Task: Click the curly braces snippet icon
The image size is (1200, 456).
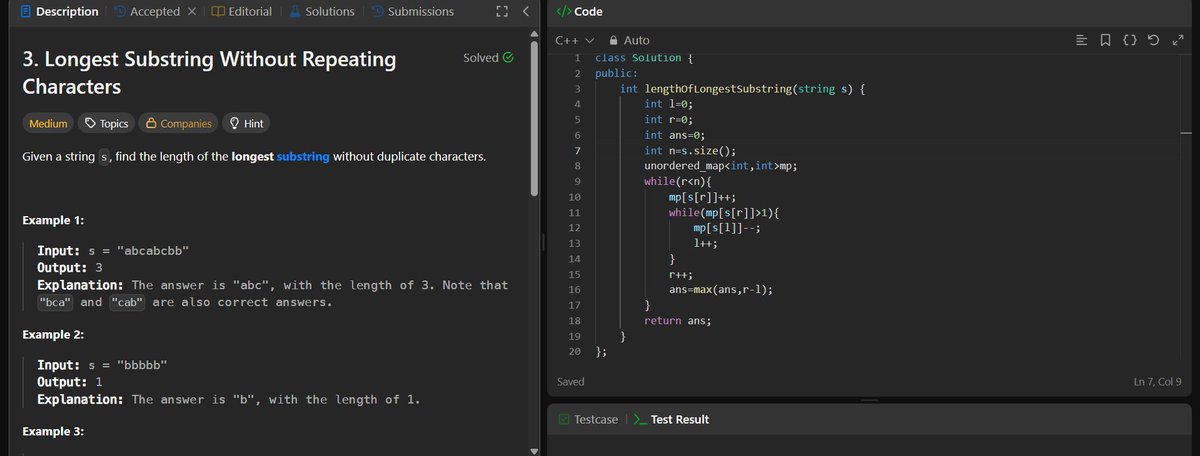Action: pos(1130,40)
